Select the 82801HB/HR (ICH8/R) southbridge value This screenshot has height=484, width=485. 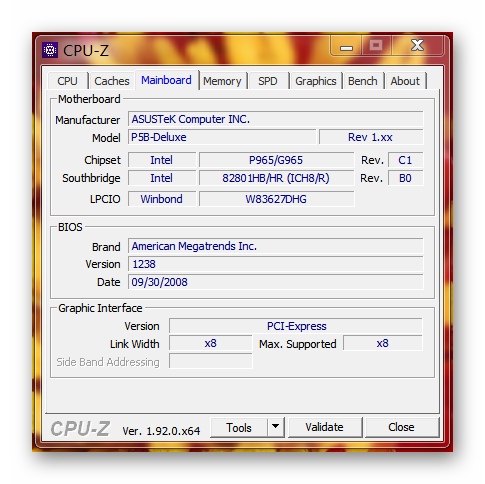(276, 178)
